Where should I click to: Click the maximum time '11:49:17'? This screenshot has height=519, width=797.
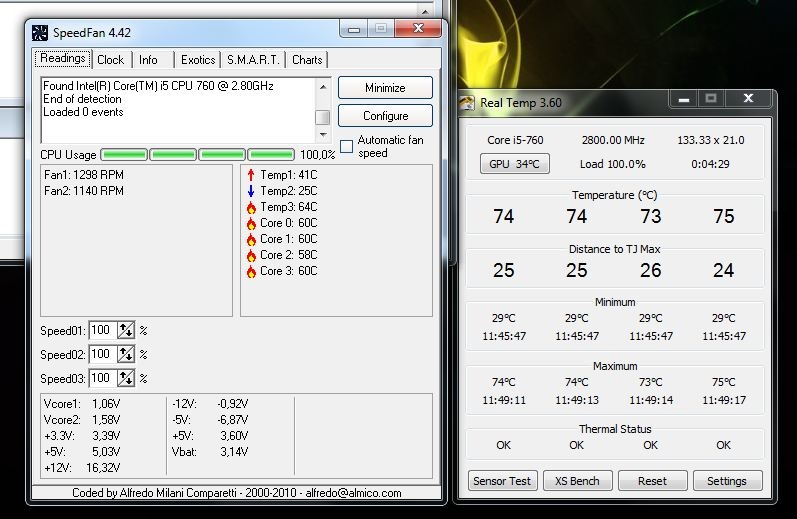(724, 401)
